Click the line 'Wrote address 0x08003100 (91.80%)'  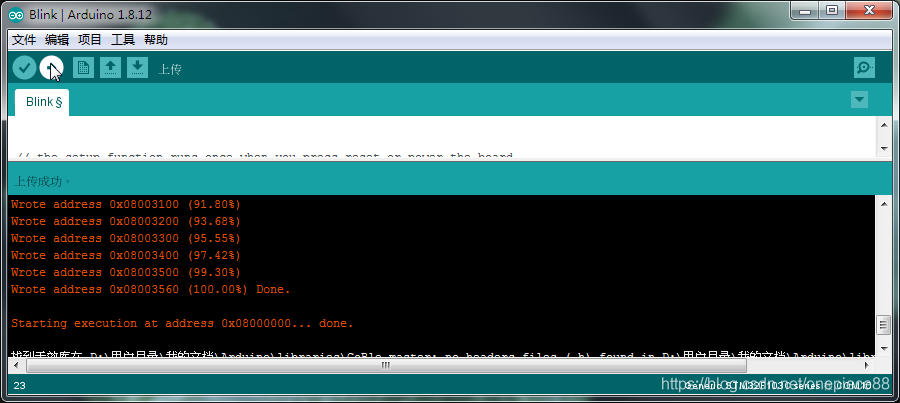click(x=126, y=204)
